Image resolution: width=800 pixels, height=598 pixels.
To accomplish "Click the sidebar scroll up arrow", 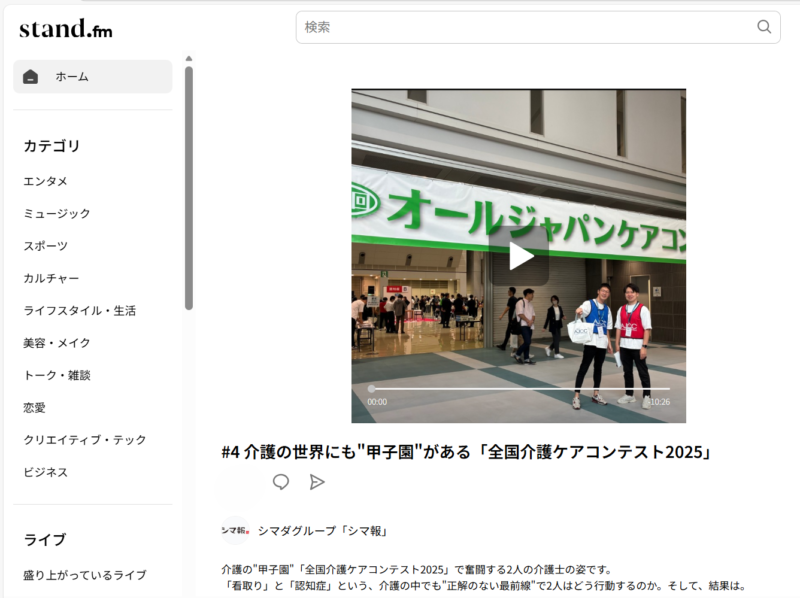I will [x=189, y=58].
